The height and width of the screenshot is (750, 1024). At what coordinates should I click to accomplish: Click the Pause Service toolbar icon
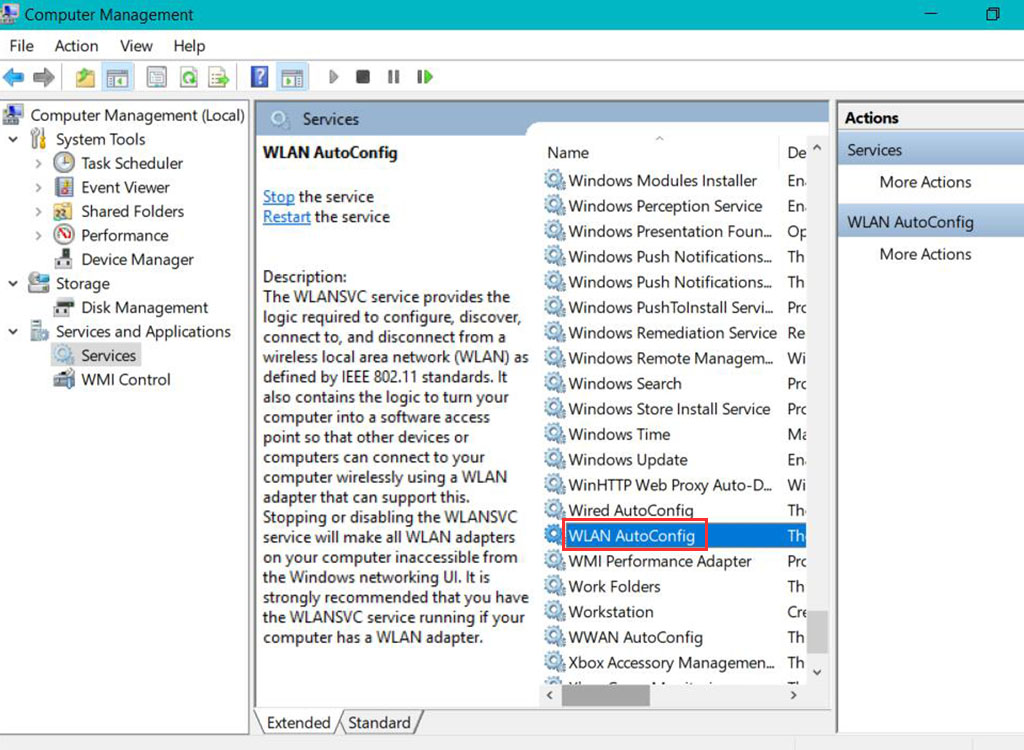click(393, 77)
